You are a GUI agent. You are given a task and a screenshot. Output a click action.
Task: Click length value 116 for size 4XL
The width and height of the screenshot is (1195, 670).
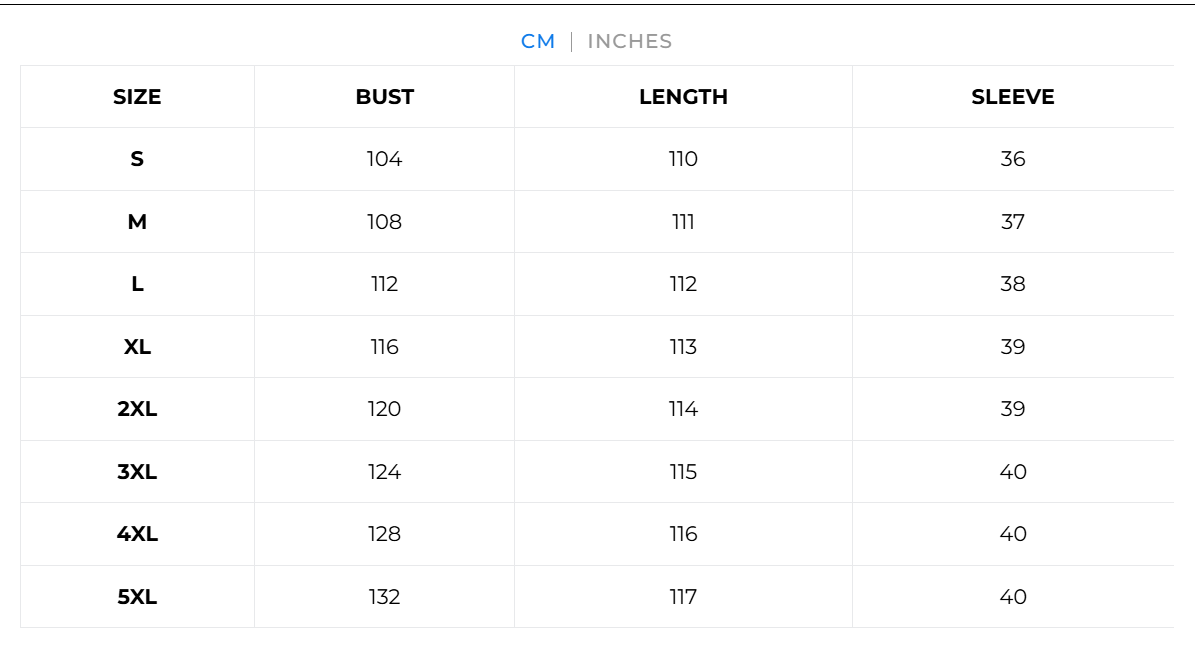(683, 534)
